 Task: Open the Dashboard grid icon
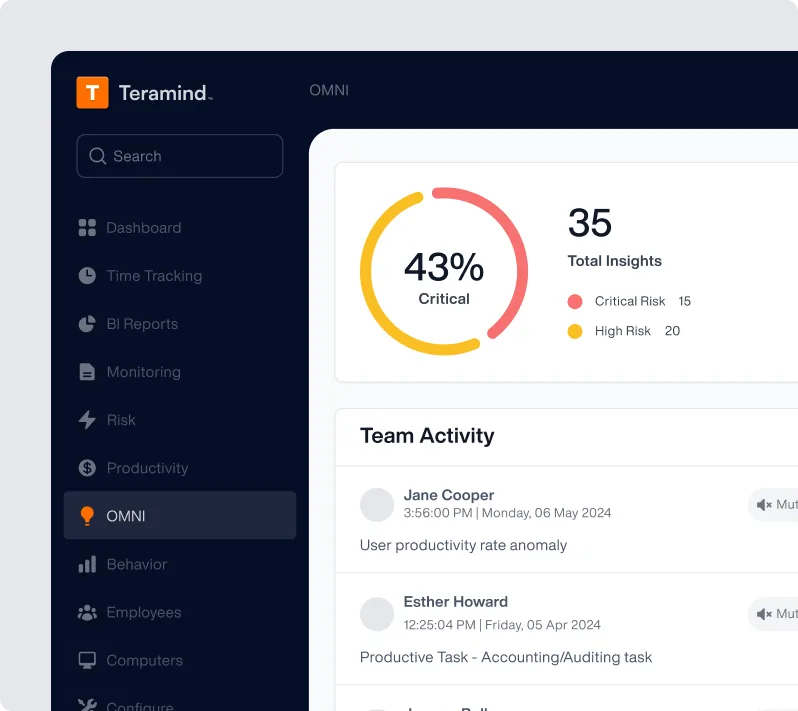(x=87, y=227)
